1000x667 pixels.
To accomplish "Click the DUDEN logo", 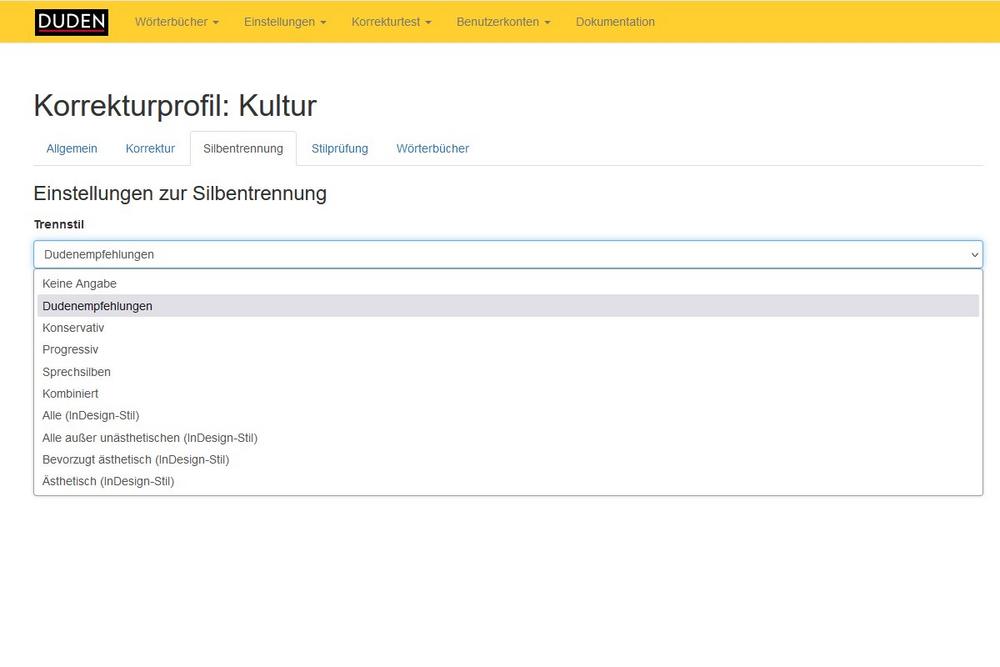I will [71, 22].
